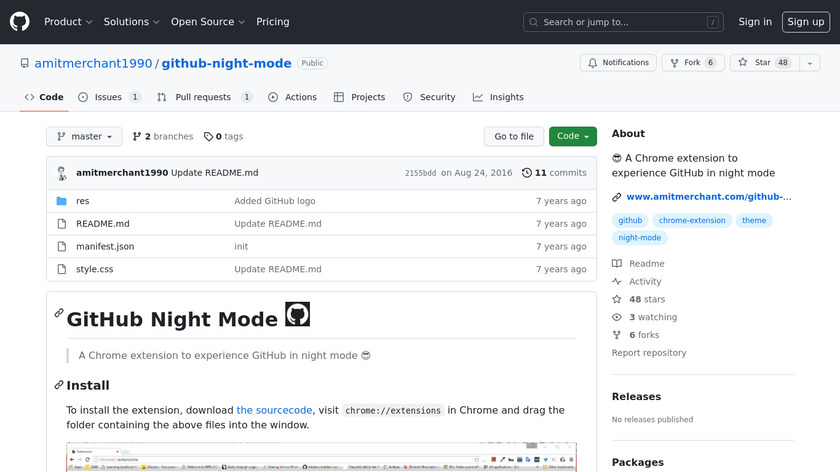This screenshot has height=472, width=840.
Task: Open the Solutions menu
Action: point(131,22)
